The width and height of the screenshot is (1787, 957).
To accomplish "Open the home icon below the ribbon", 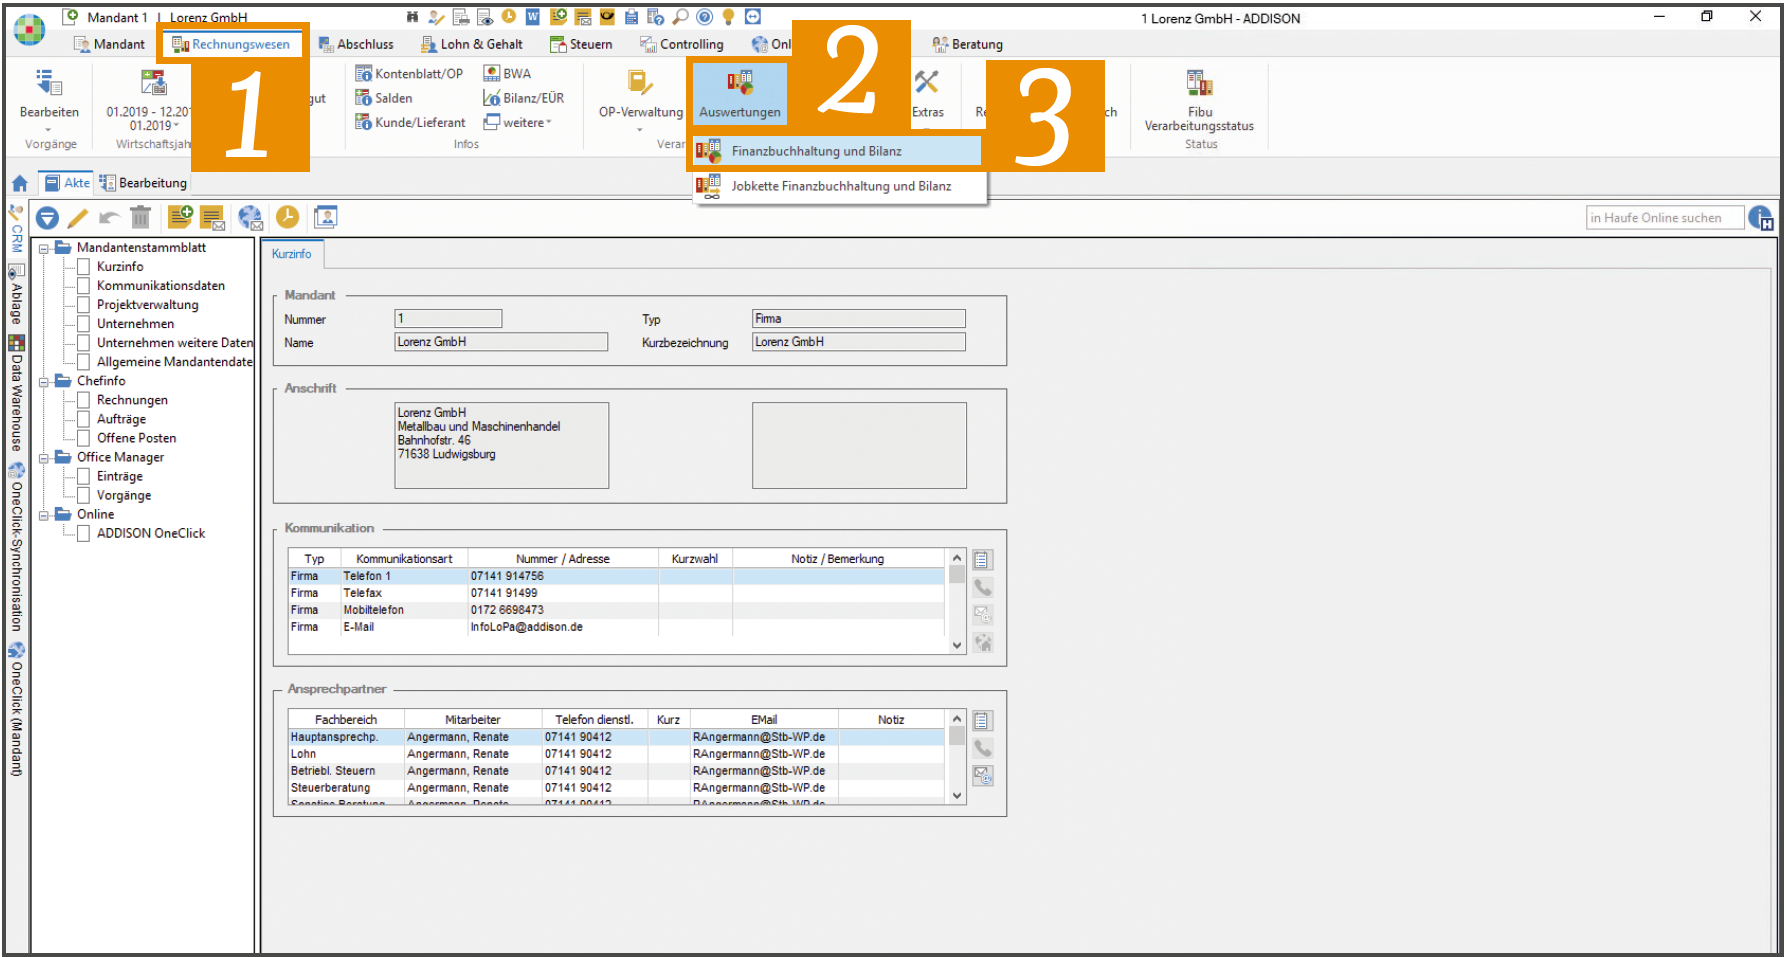I will pyautogui.click(x=19, y=183).
